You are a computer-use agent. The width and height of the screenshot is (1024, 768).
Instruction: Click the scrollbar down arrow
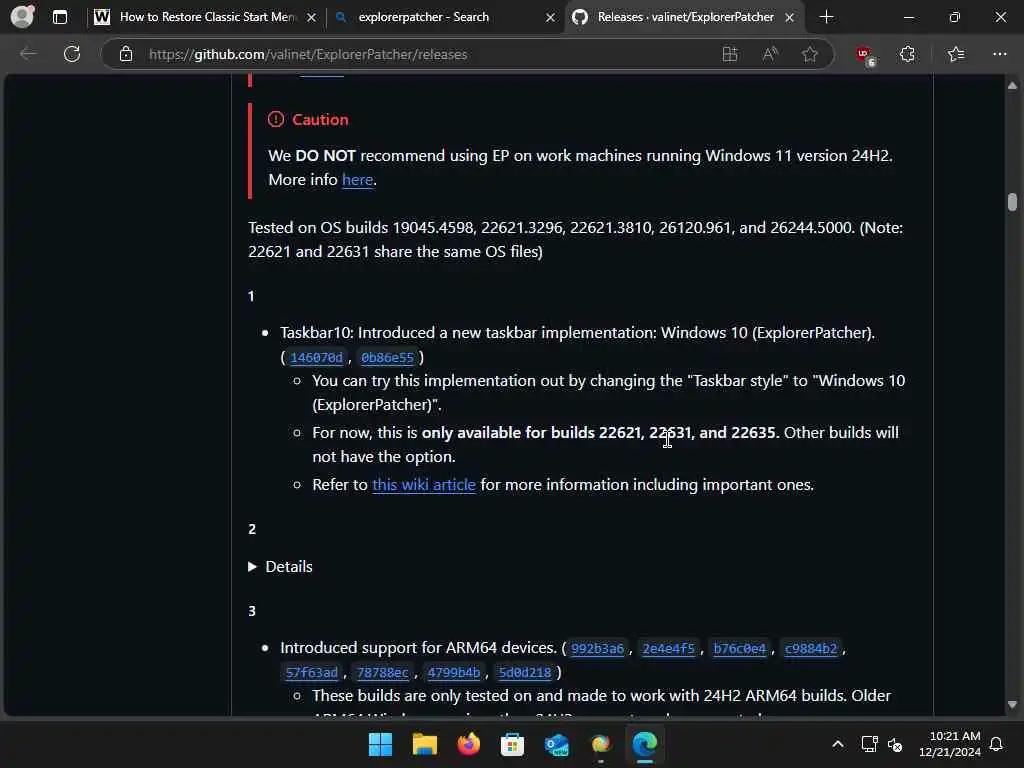[x=1012, y=705]
